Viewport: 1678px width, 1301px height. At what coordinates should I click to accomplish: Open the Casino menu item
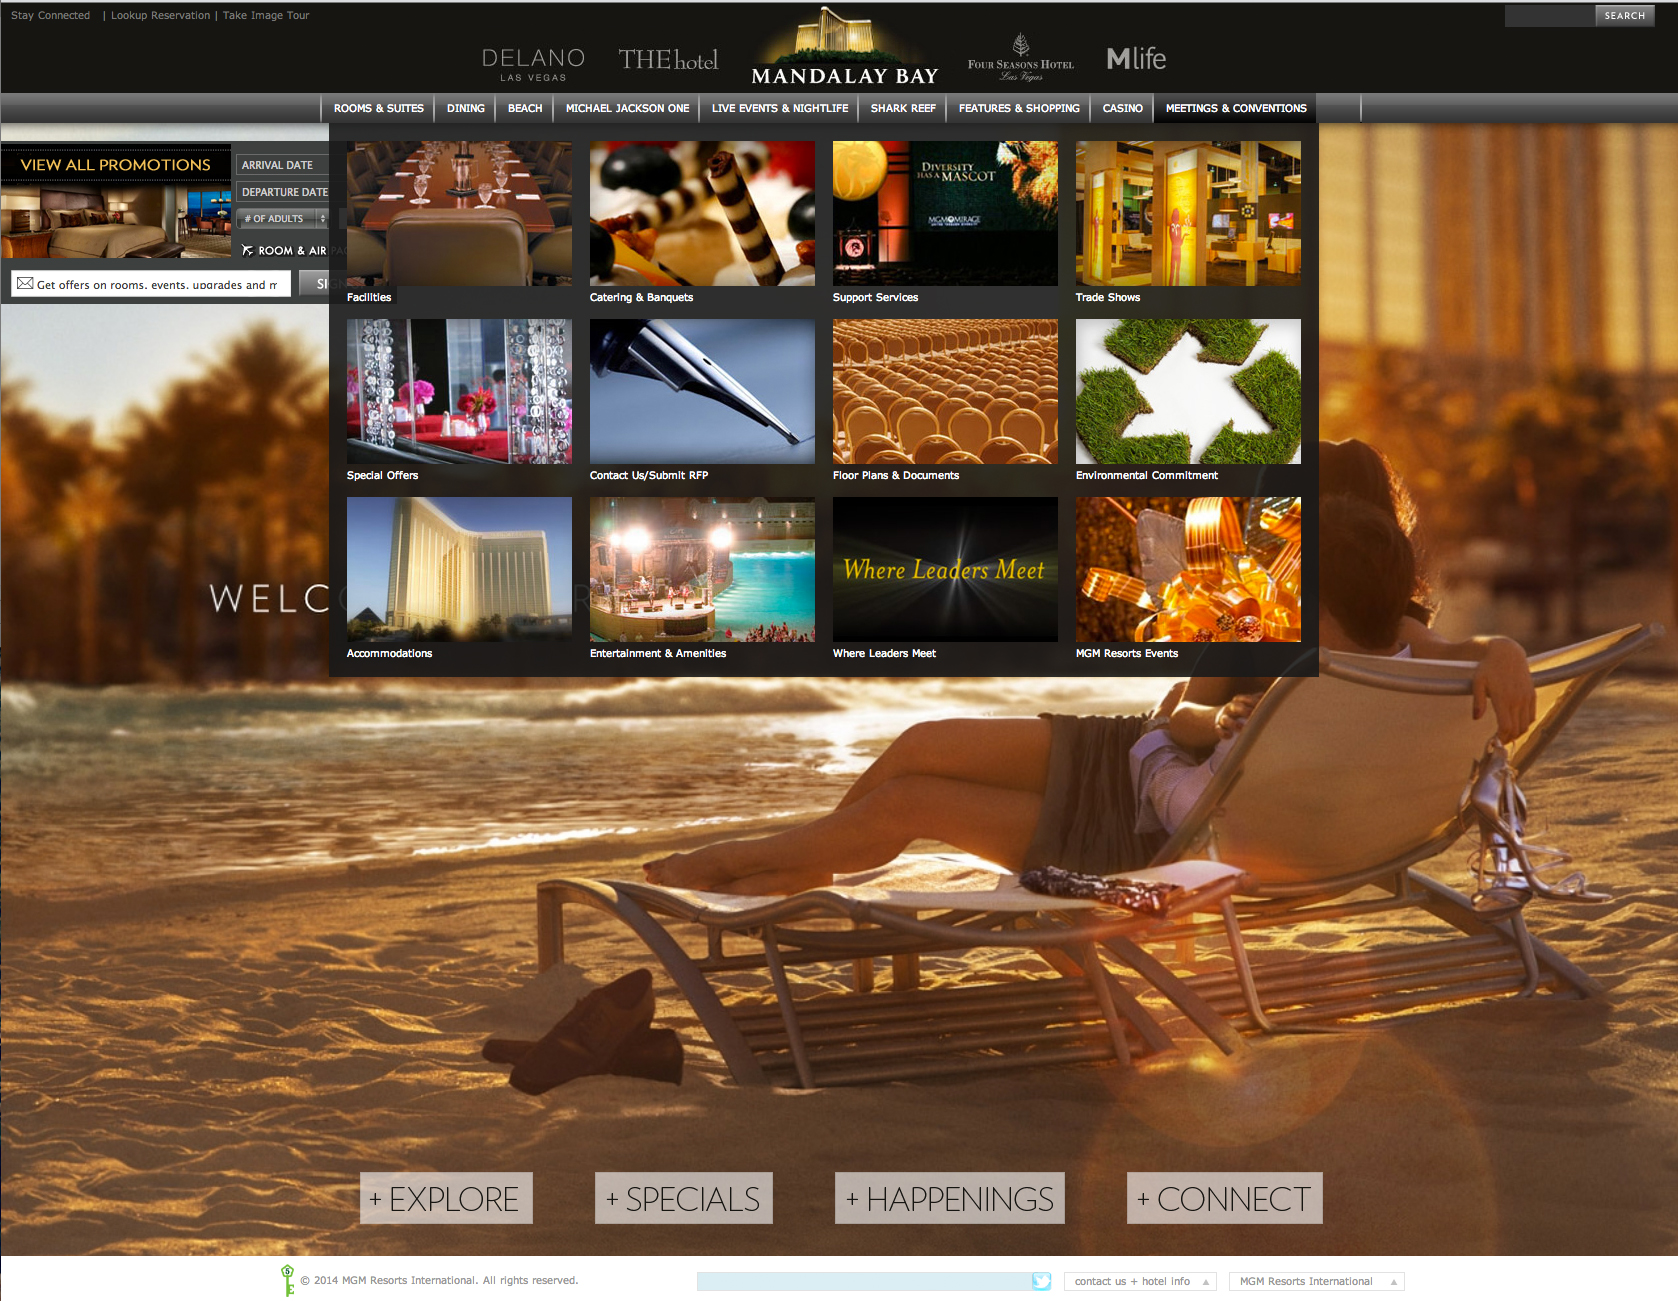tap(1123, 108)
